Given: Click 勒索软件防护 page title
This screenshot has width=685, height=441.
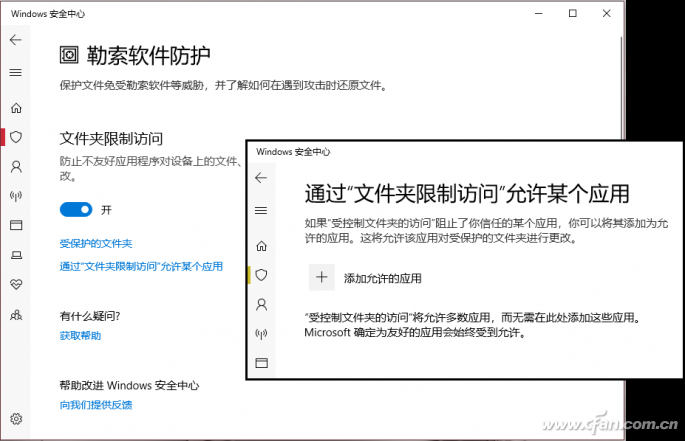Looking at the screenshot, I should coord(149,56).
